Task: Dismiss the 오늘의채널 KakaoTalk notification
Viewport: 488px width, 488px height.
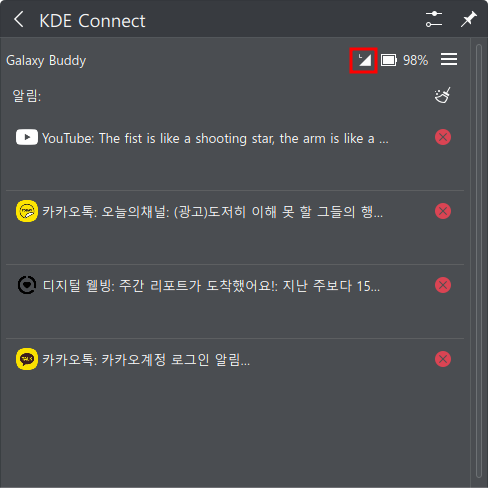Action: (x=443, y=211)
